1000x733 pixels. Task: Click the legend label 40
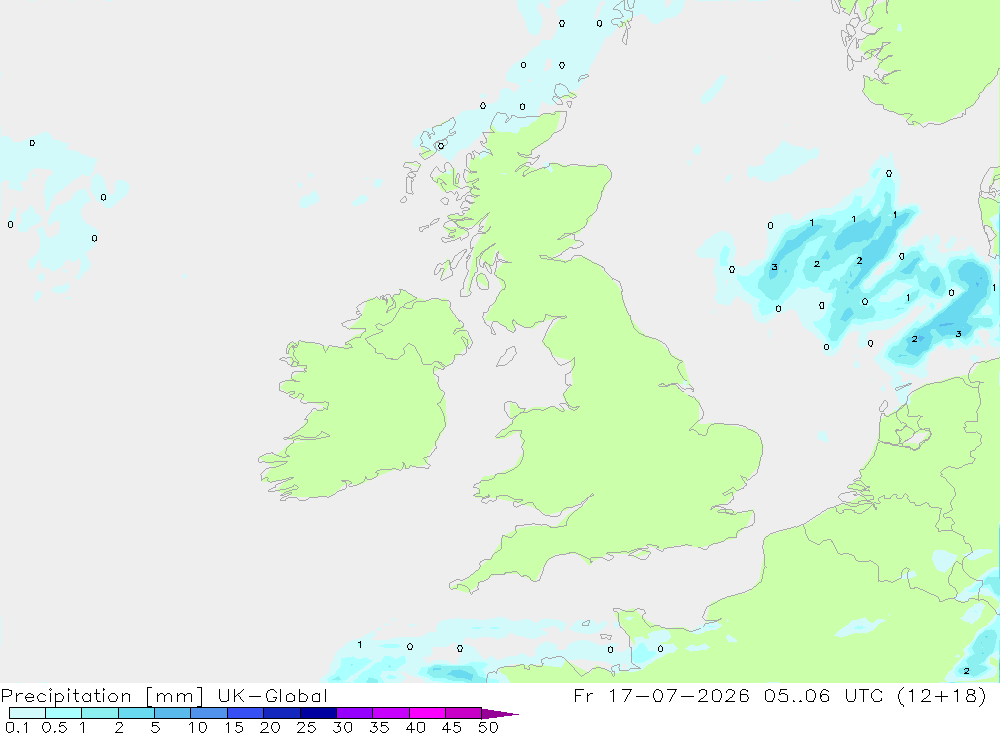pyautogui.click(x=416, y=727)
